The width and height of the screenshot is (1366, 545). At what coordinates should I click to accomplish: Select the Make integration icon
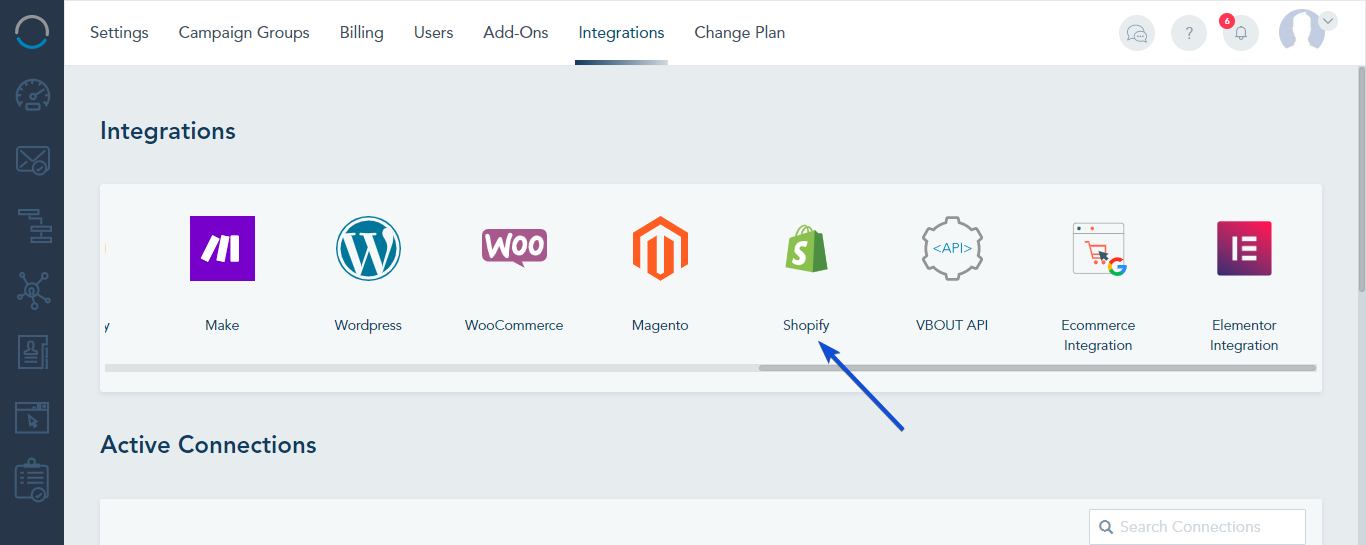point(222,248)
